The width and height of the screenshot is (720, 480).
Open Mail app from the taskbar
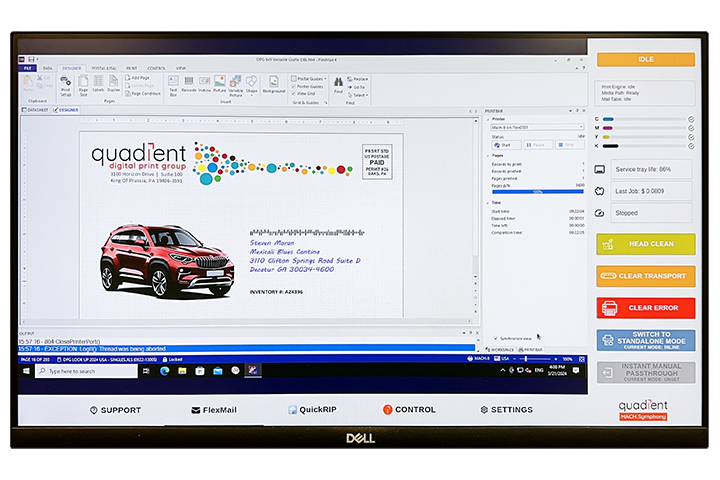pyautogui.click(x=218, y=371)
